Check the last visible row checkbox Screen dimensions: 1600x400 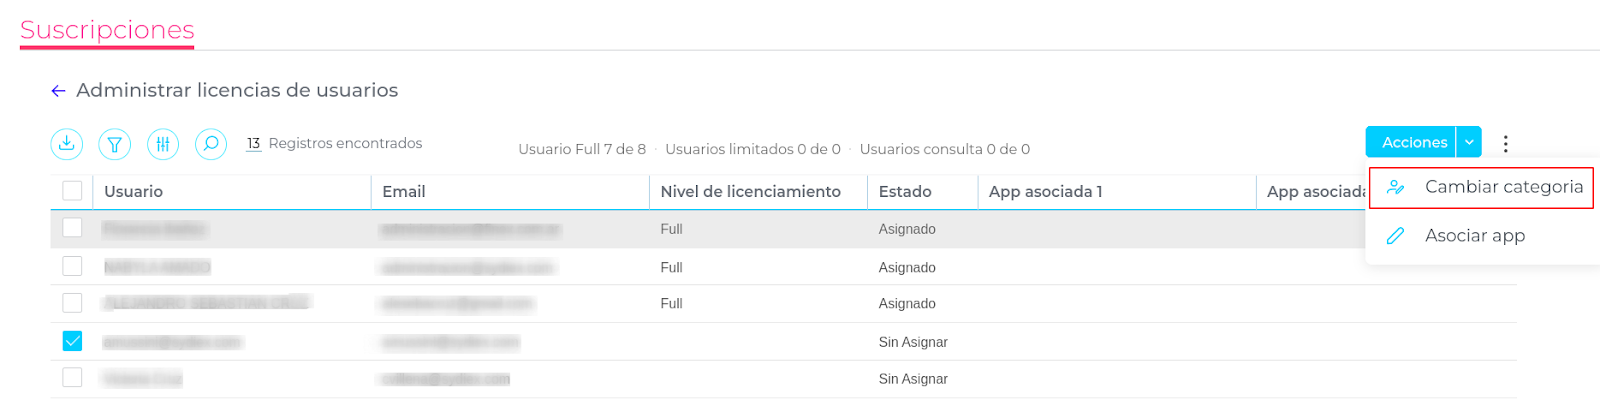(x=72, y=378)
